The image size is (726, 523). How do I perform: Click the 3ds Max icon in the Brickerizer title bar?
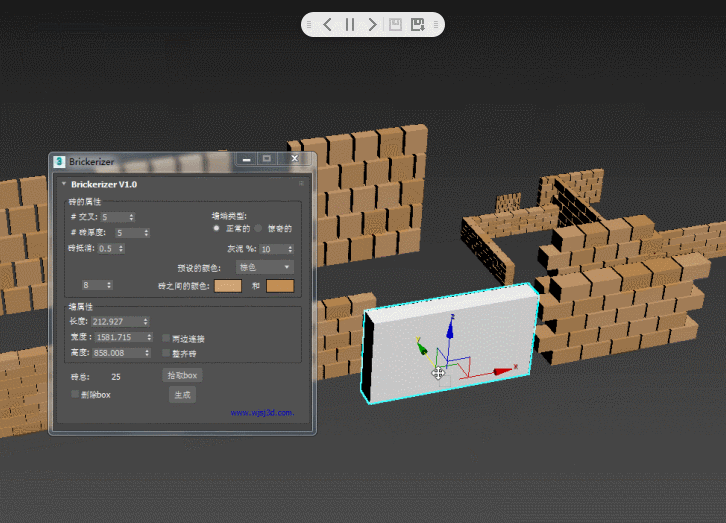[x=60, y=160]
